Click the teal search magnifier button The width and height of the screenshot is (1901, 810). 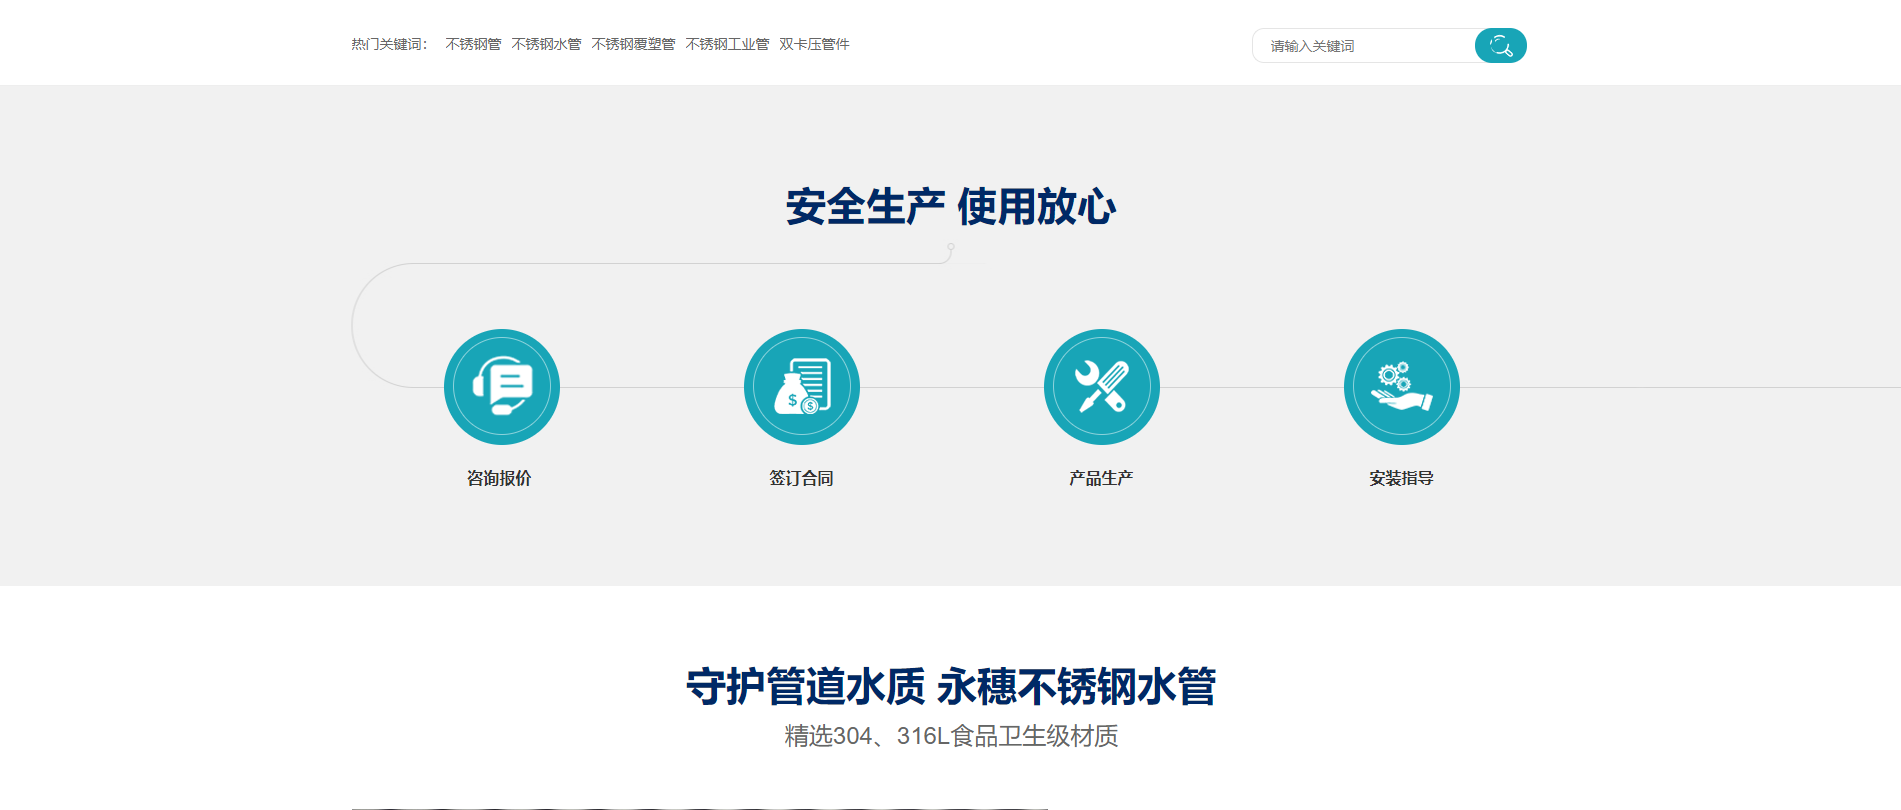click(1500, 45)
